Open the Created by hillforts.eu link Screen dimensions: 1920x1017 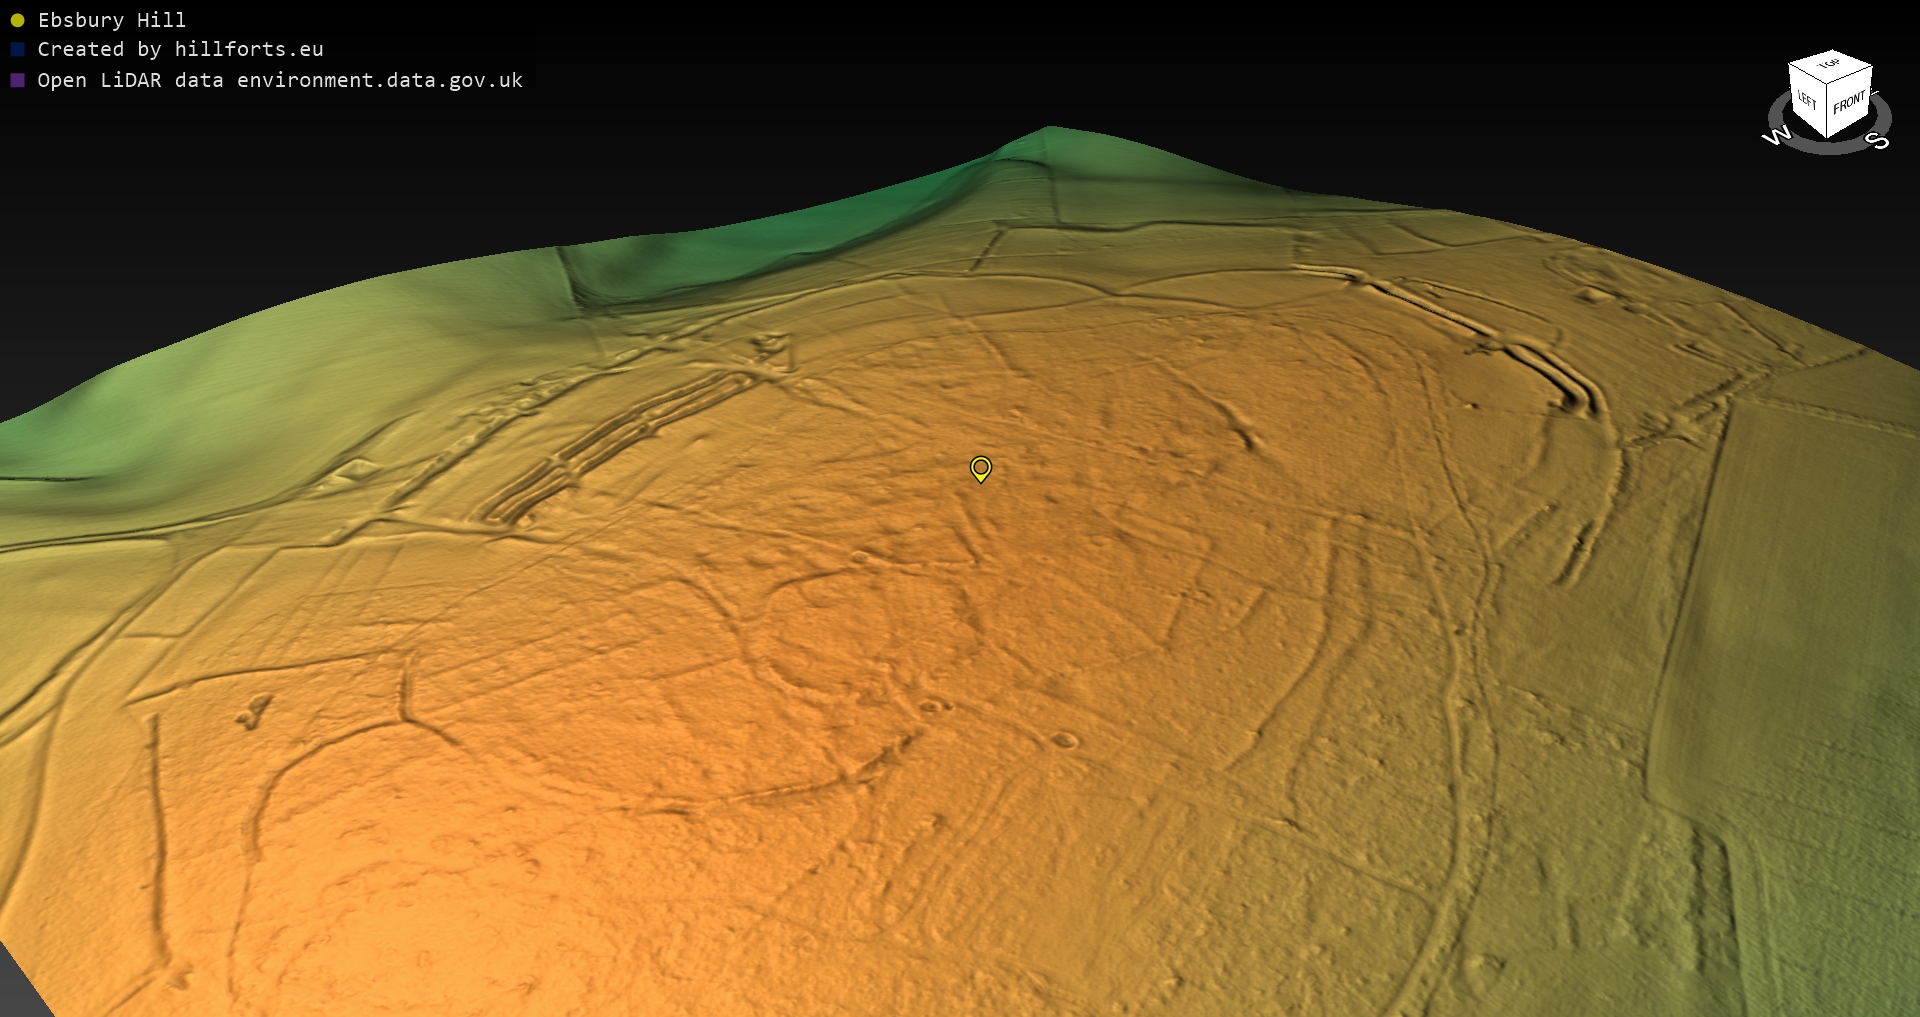(180, 49)
